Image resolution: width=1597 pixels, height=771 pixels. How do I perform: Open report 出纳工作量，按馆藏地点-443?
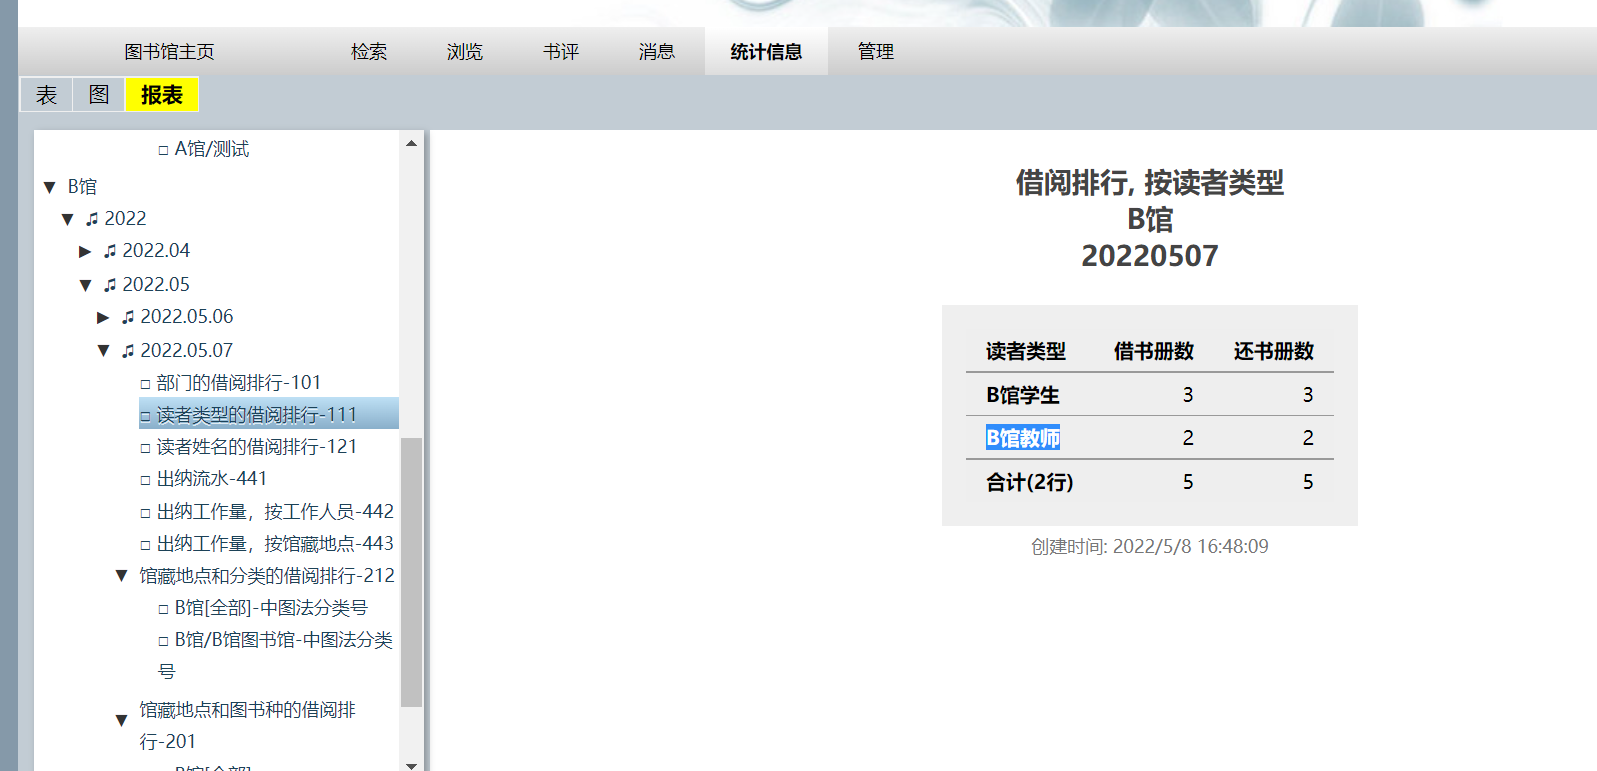tap(275, 544)
